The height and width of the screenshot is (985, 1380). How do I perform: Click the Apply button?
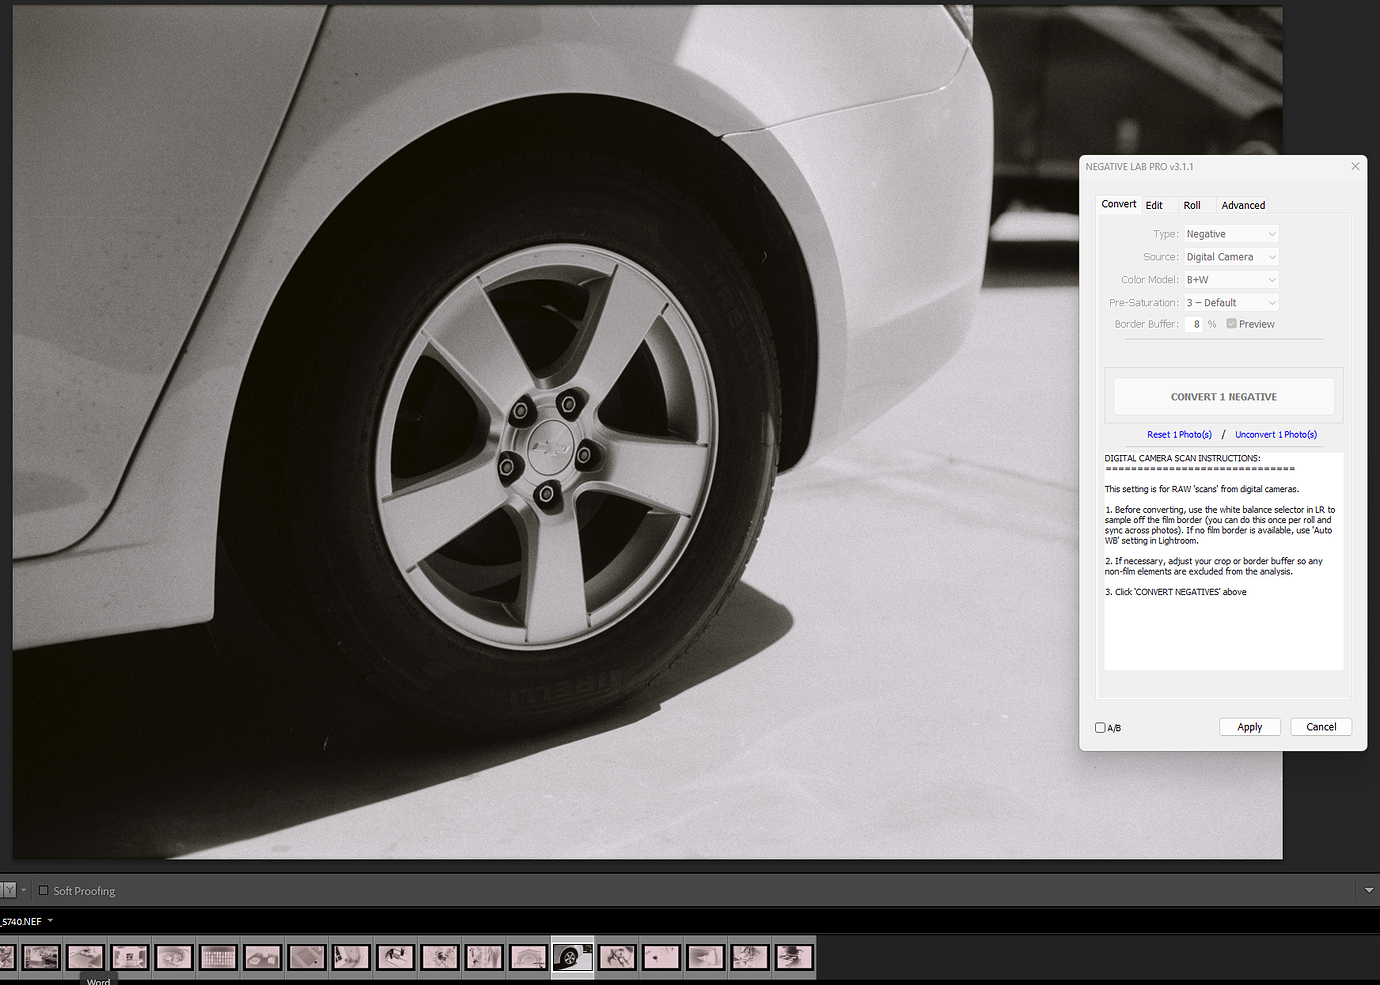[1250, 726]
